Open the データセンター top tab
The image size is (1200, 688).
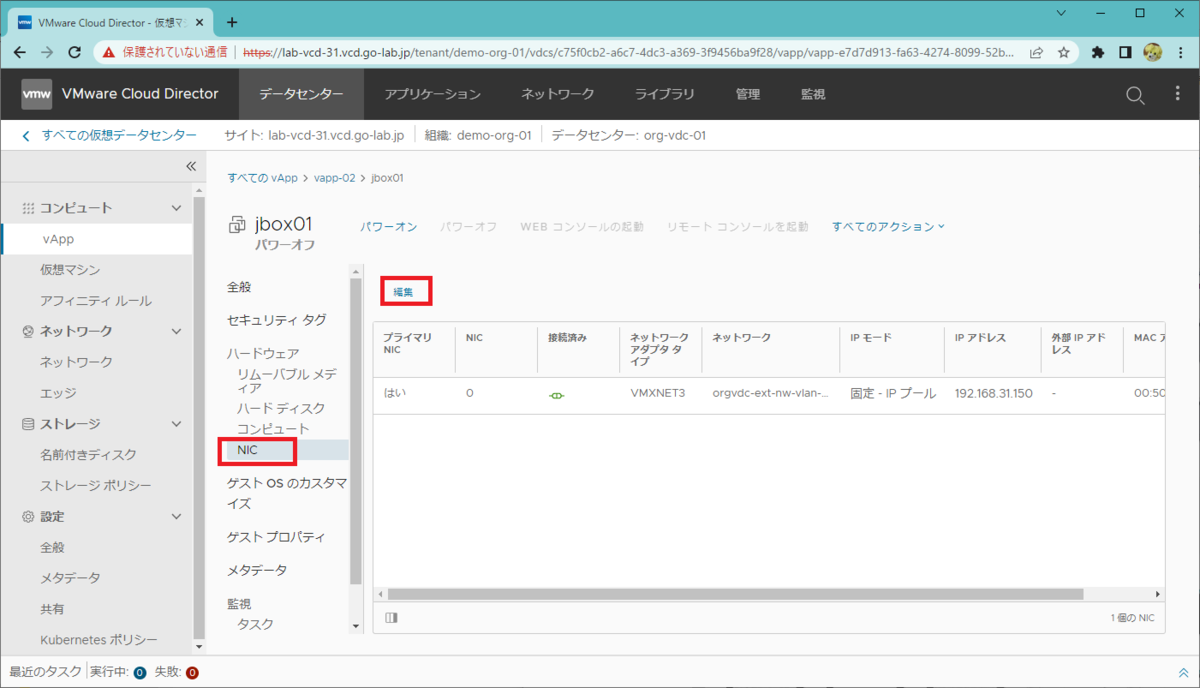coord(301,94)
